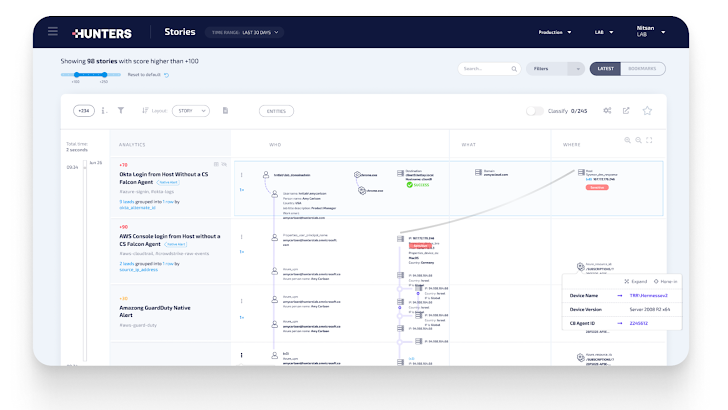Click the Native Alert tag on Okta Login

click(x=168, y=182)
